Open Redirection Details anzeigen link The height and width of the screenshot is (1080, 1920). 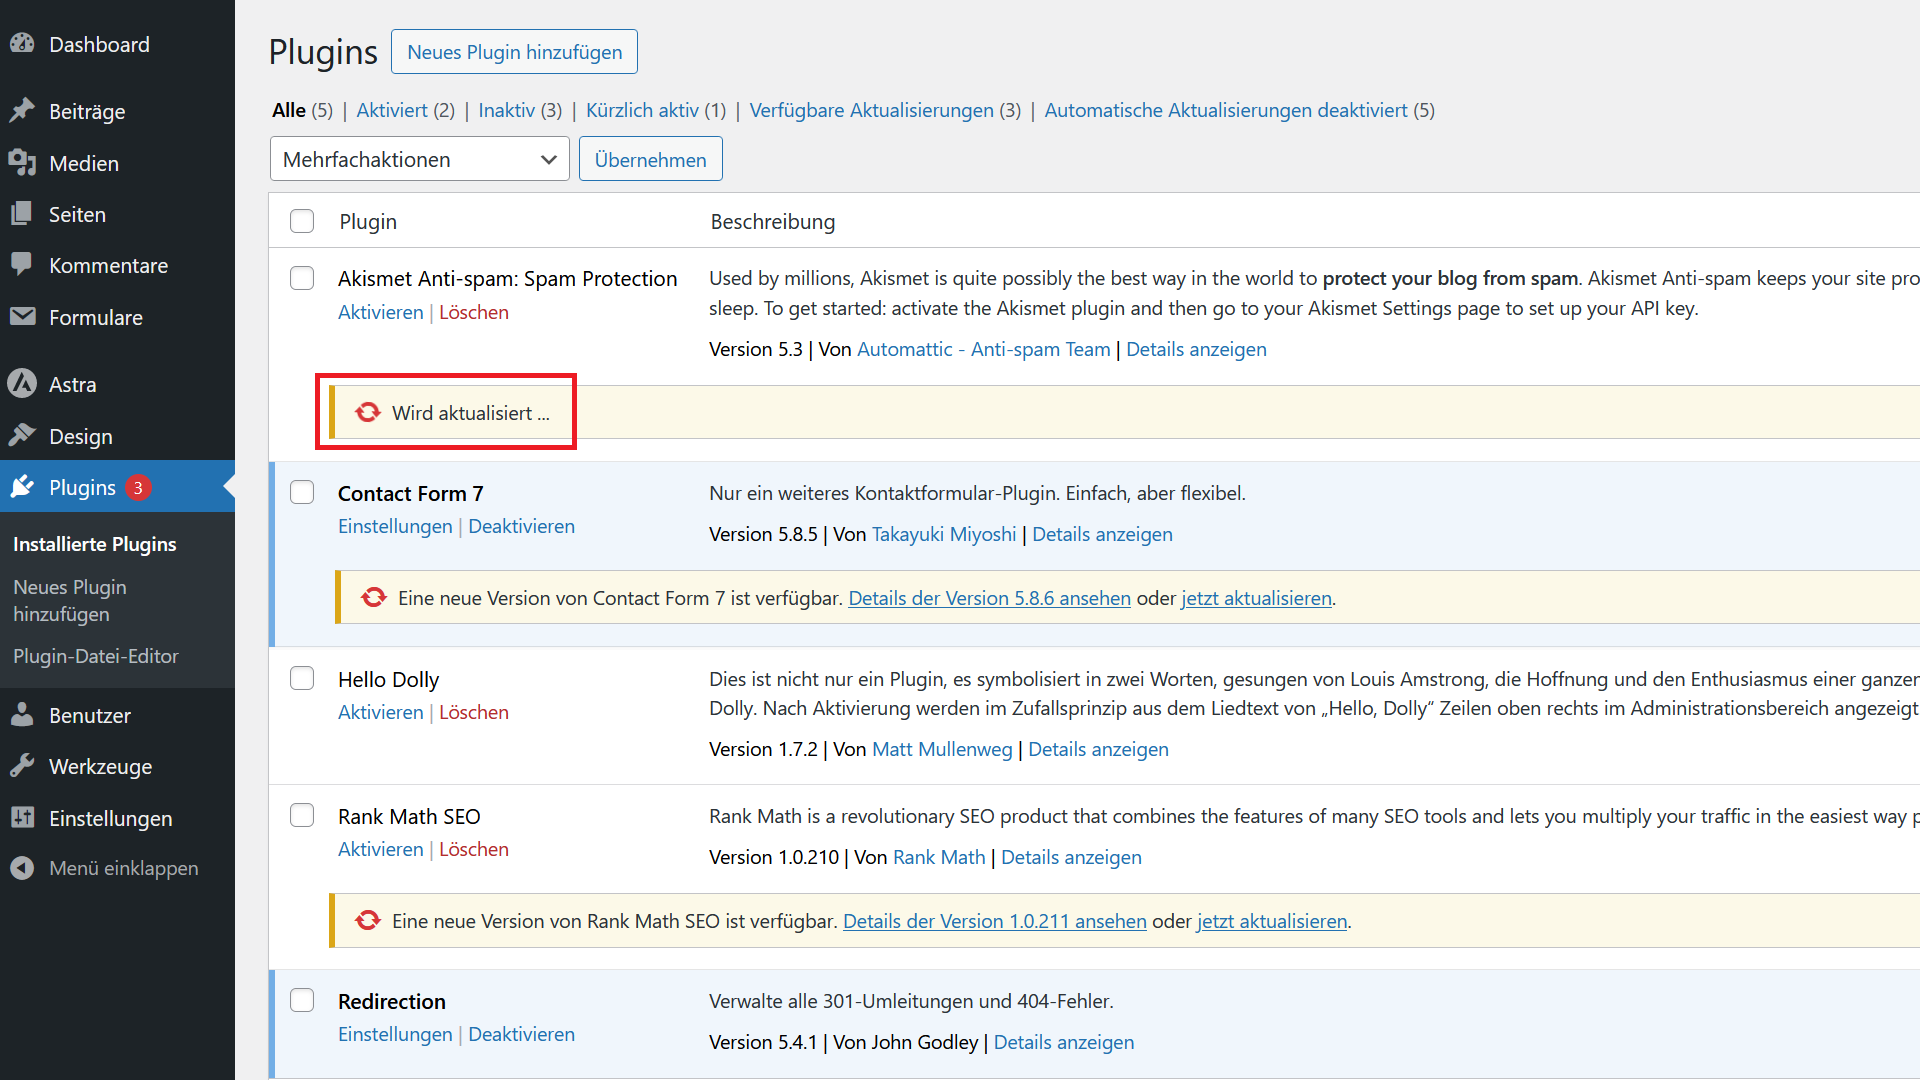[x=1063, y=1042]
